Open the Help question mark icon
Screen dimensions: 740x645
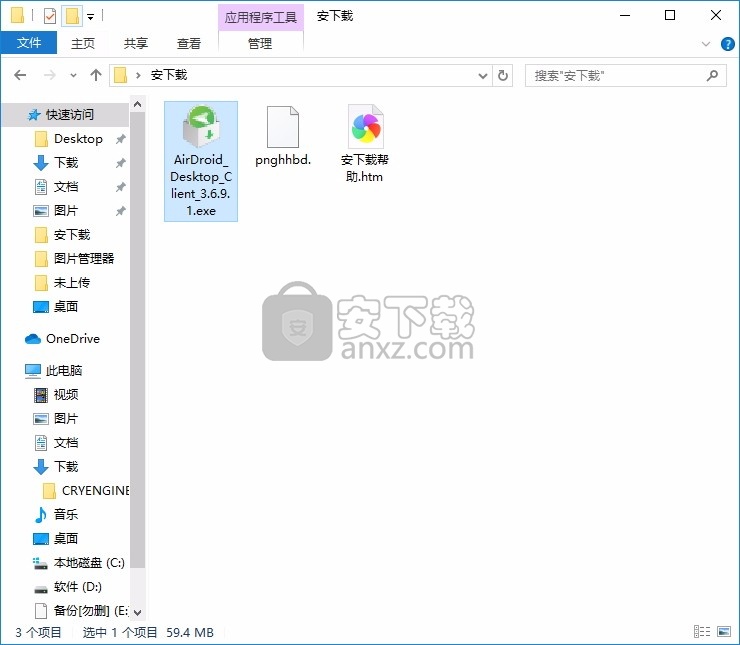(728, 44)
